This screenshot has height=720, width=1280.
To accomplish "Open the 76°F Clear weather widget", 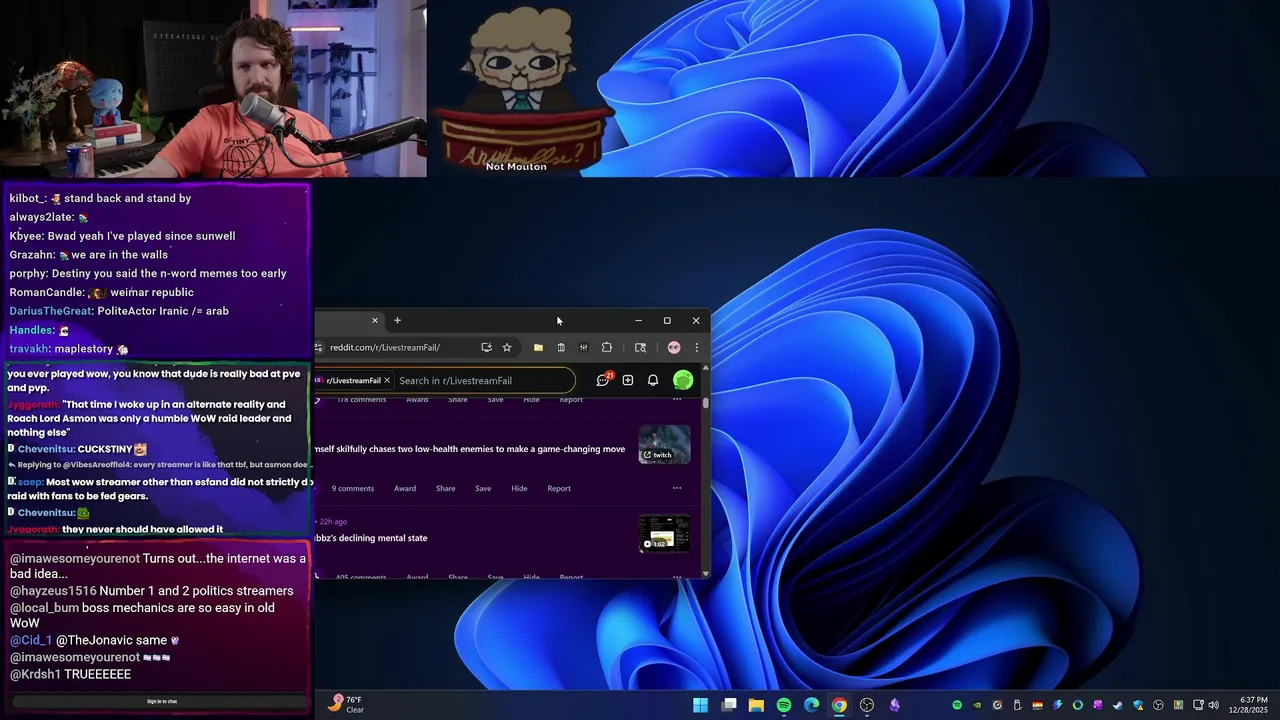I will click(346, 704).
